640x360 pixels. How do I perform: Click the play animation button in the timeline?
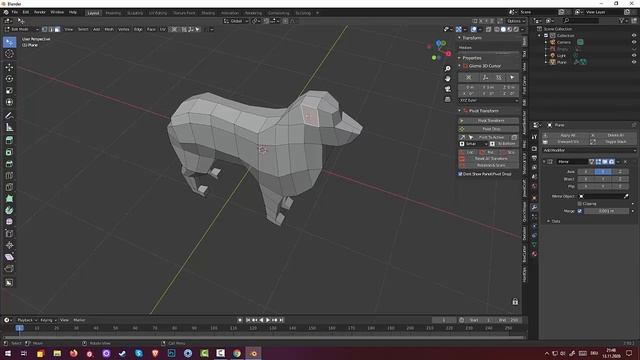[268, 320]
